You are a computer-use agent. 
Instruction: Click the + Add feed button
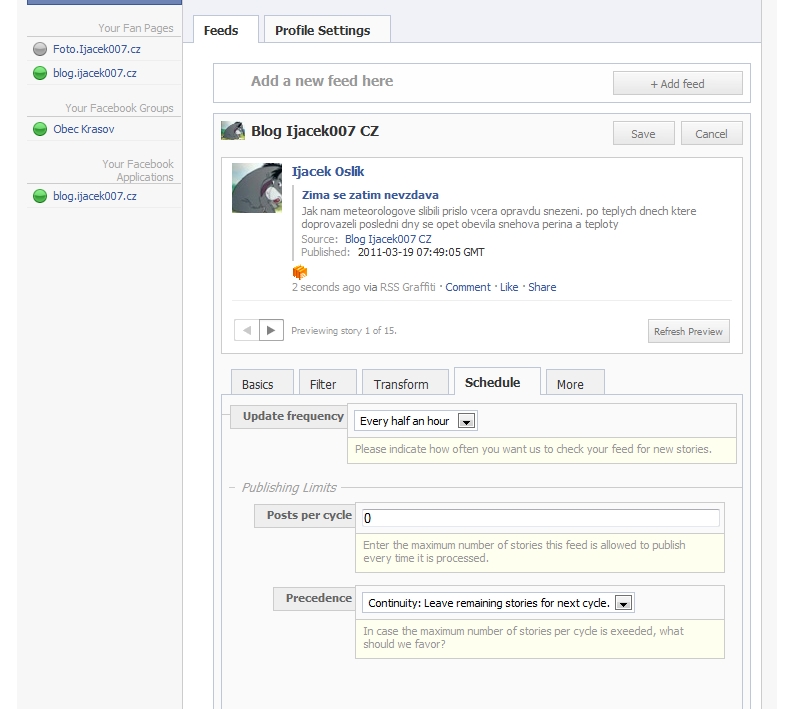pos(677,84)
